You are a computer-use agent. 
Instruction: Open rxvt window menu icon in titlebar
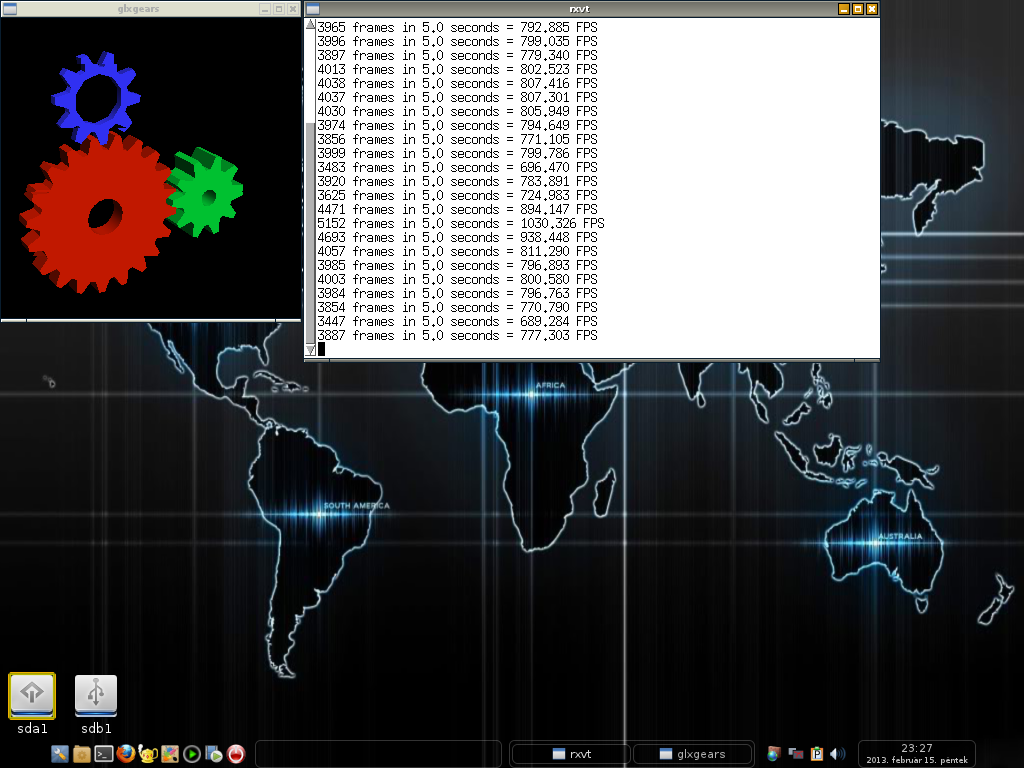313,9
